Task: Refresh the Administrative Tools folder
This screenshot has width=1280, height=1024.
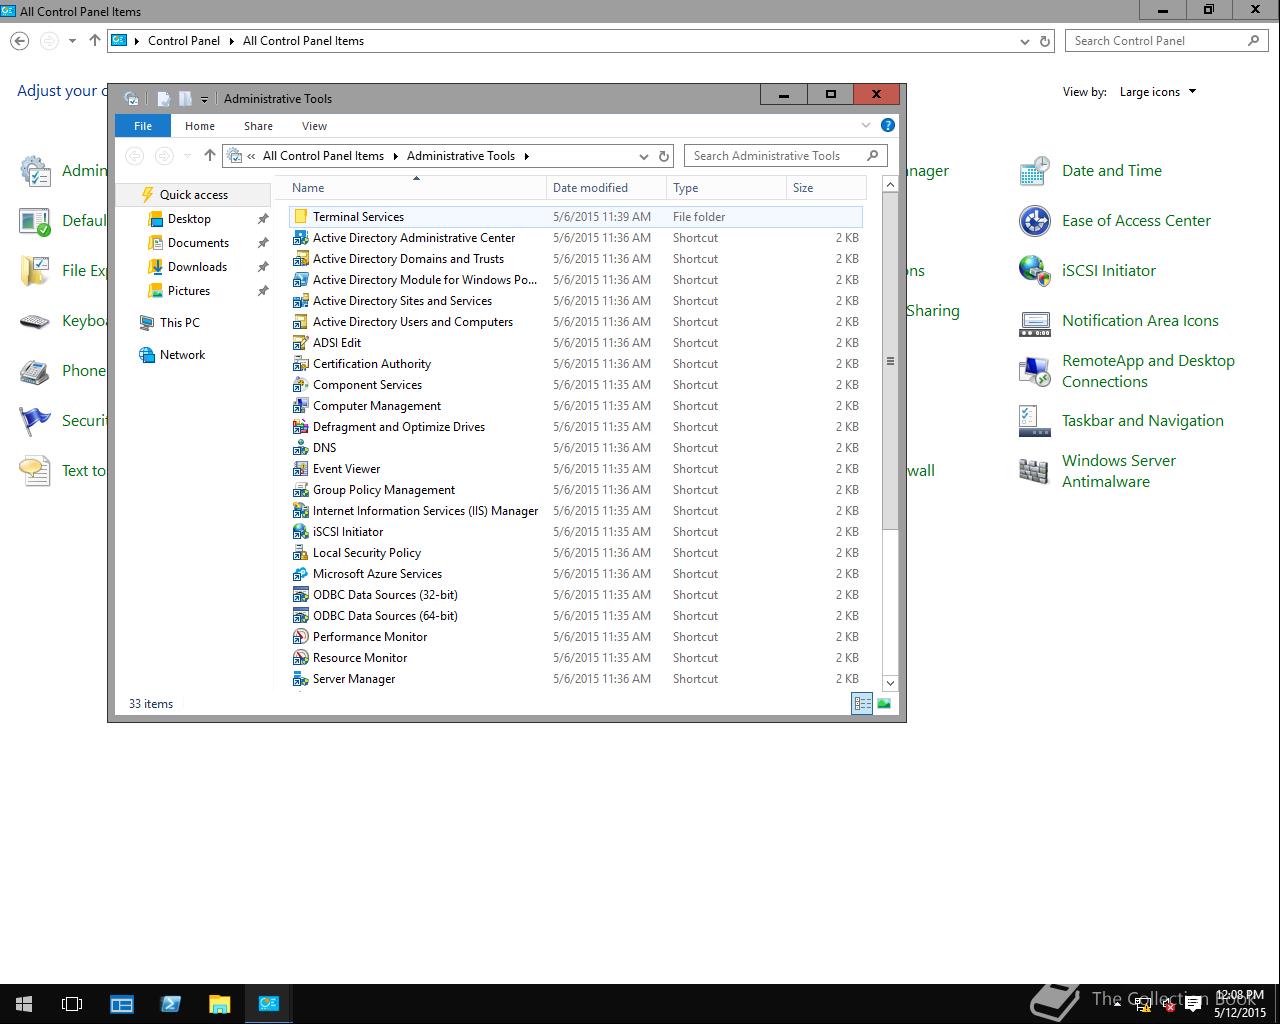Action: pos(663,156)
